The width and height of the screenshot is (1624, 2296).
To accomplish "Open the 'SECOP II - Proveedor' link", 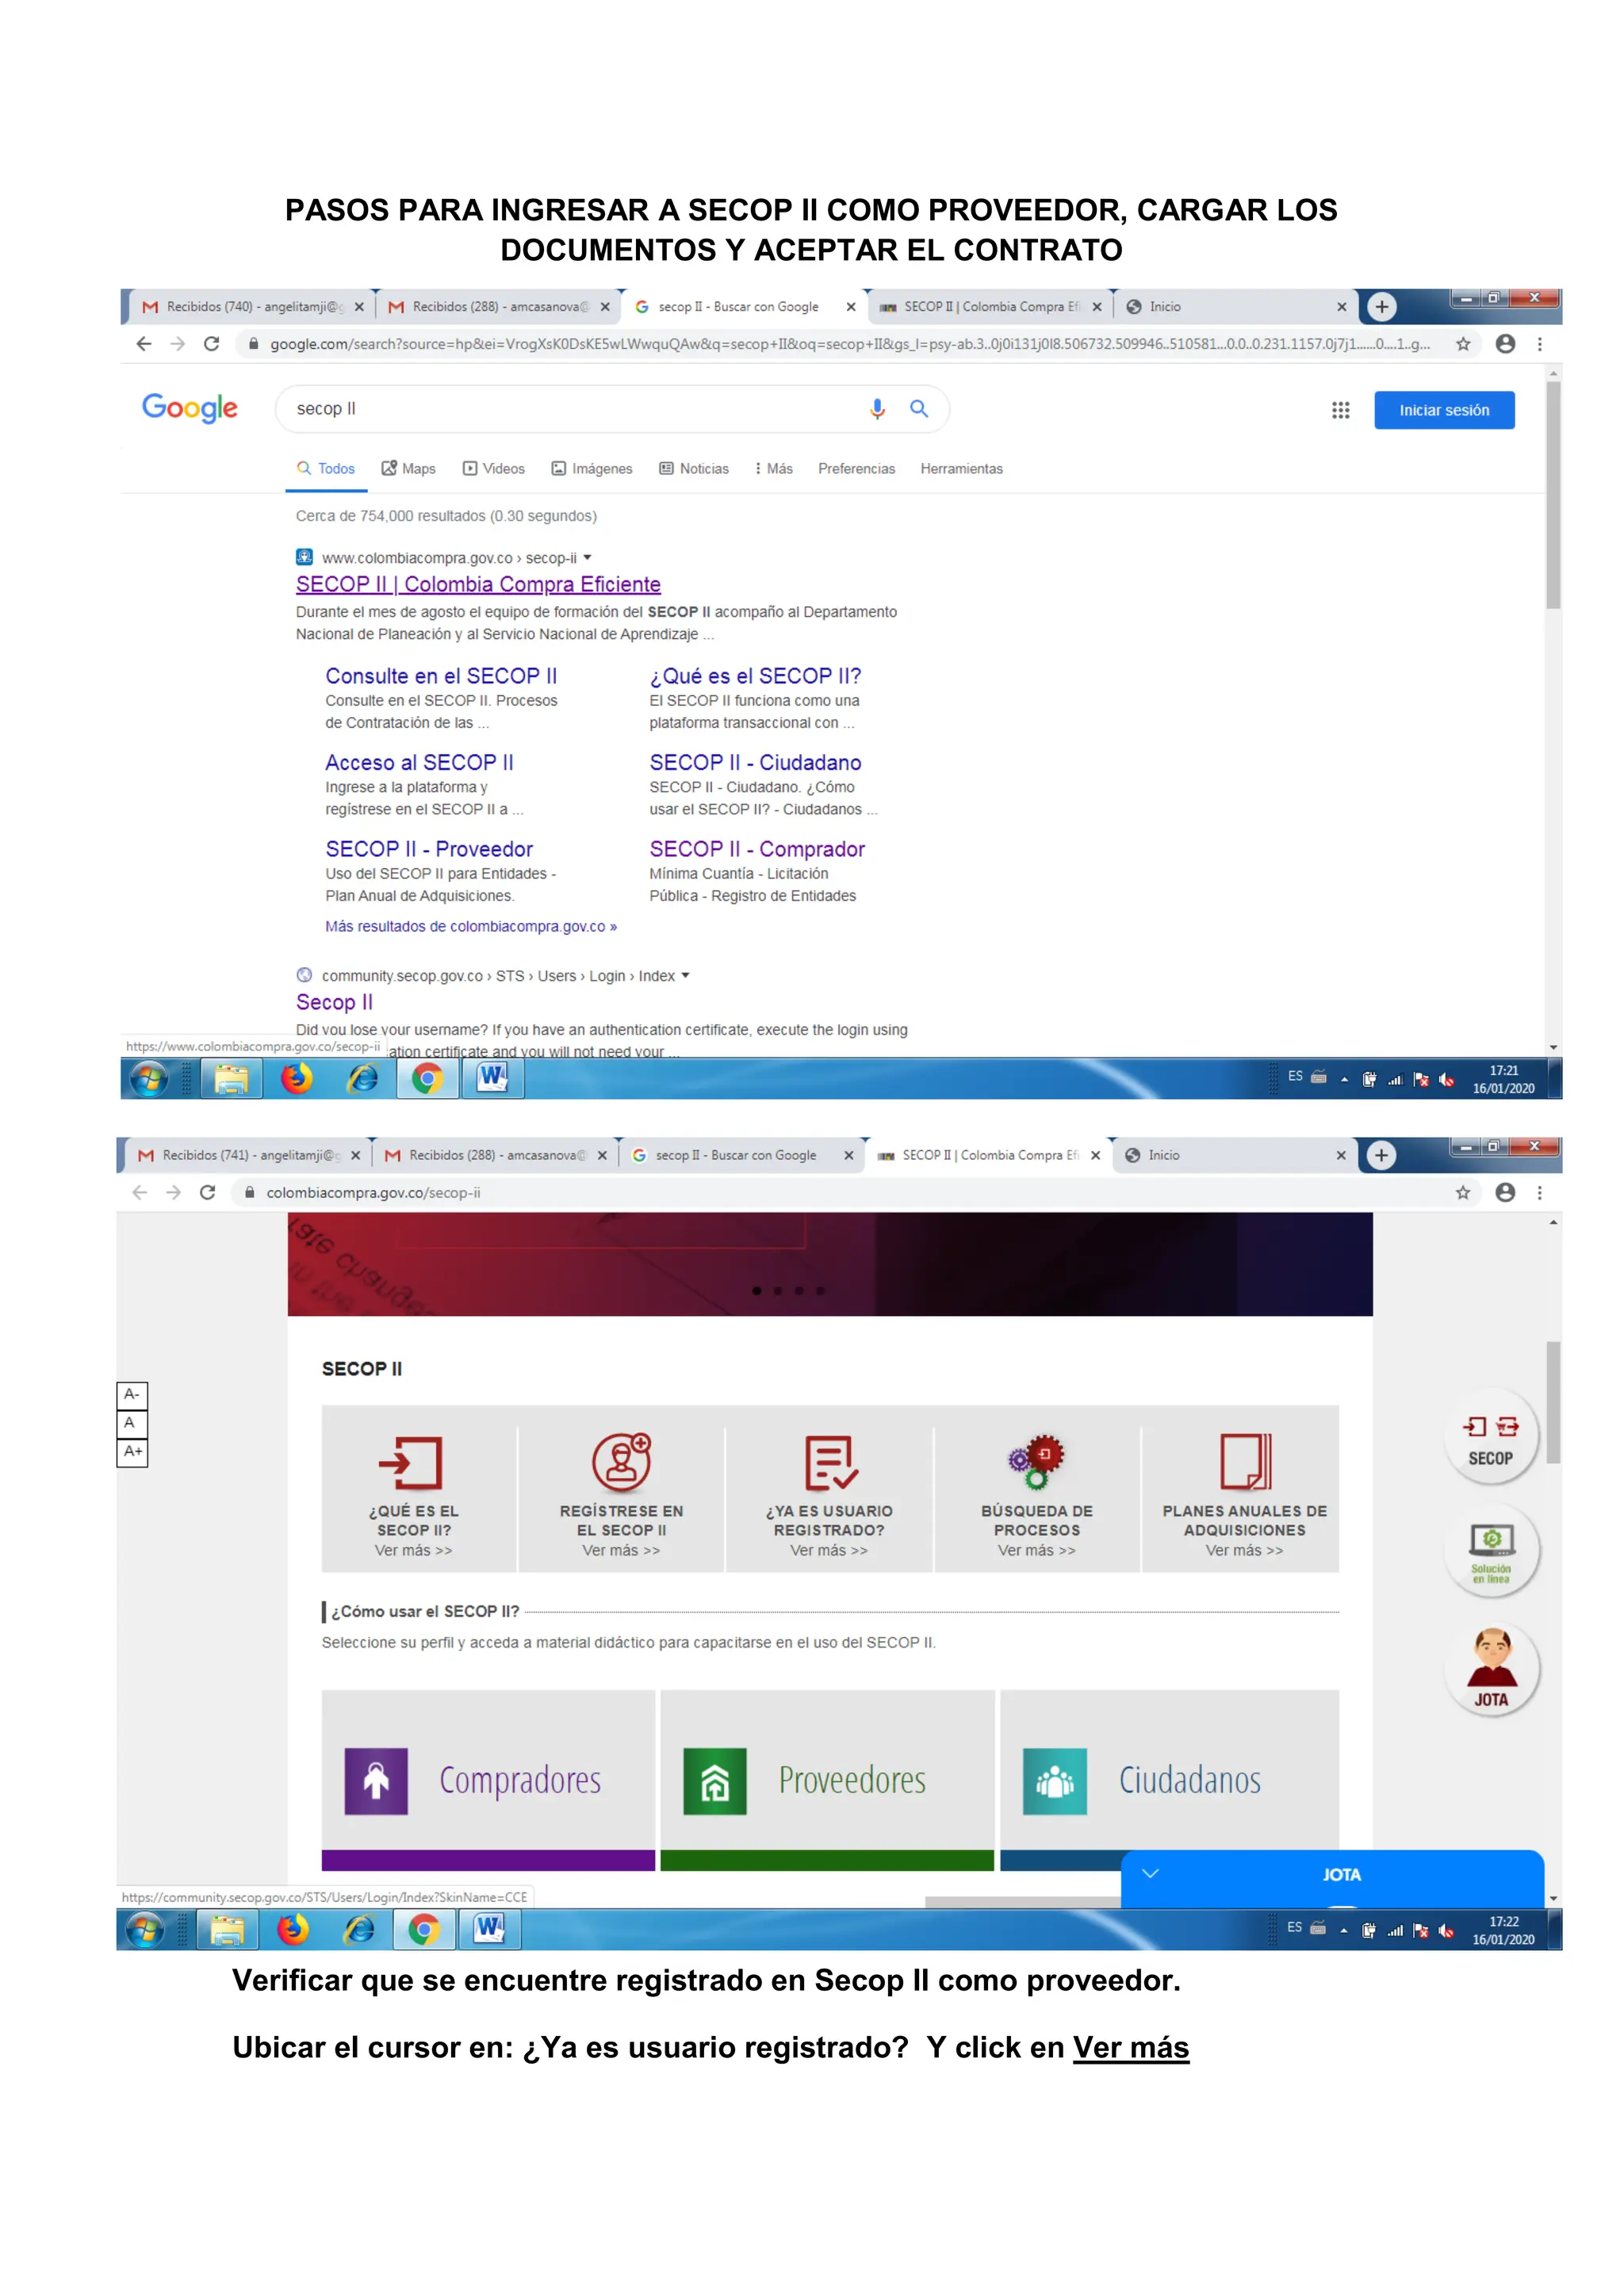I will (429, 849).
